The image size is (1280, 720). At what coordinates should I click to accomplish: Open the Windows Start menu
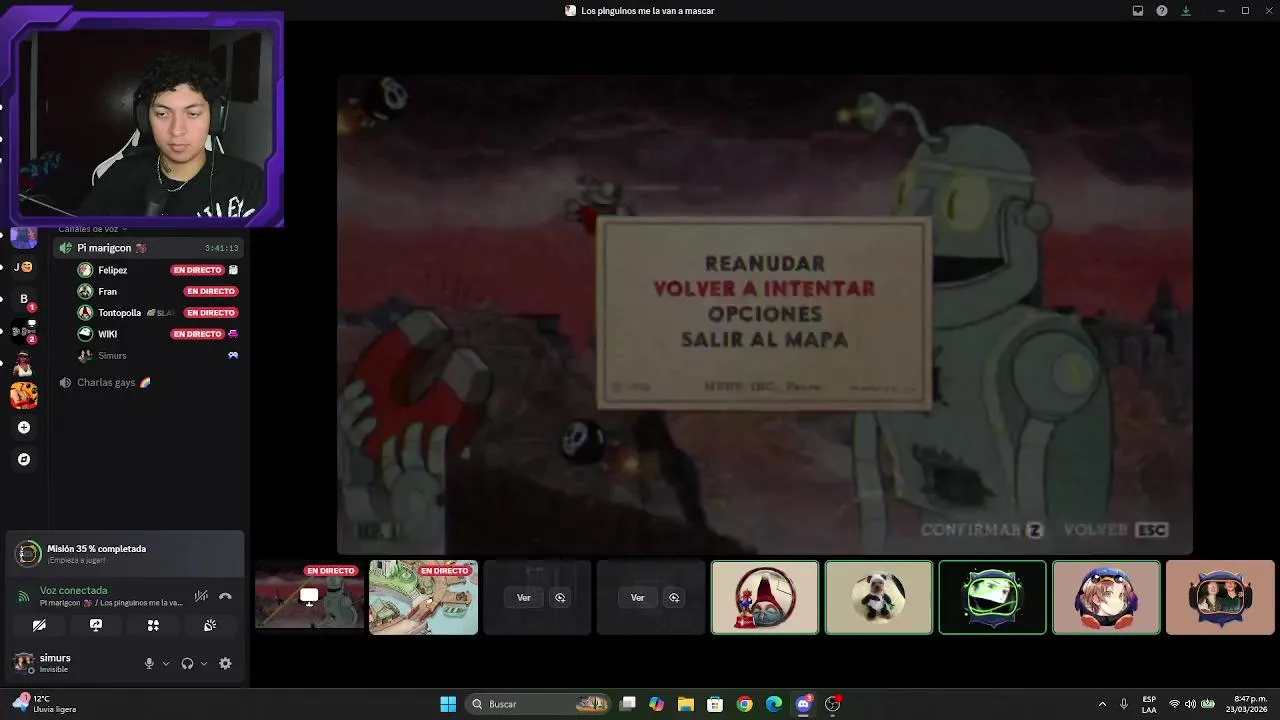tap(448, 704)
